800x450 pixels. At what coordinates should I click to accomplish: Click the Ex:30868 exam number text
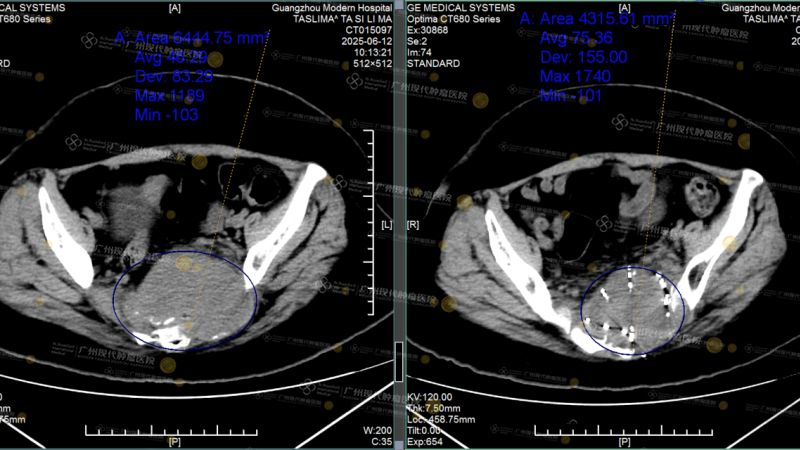pyautogui.click(x=428, y=30)
